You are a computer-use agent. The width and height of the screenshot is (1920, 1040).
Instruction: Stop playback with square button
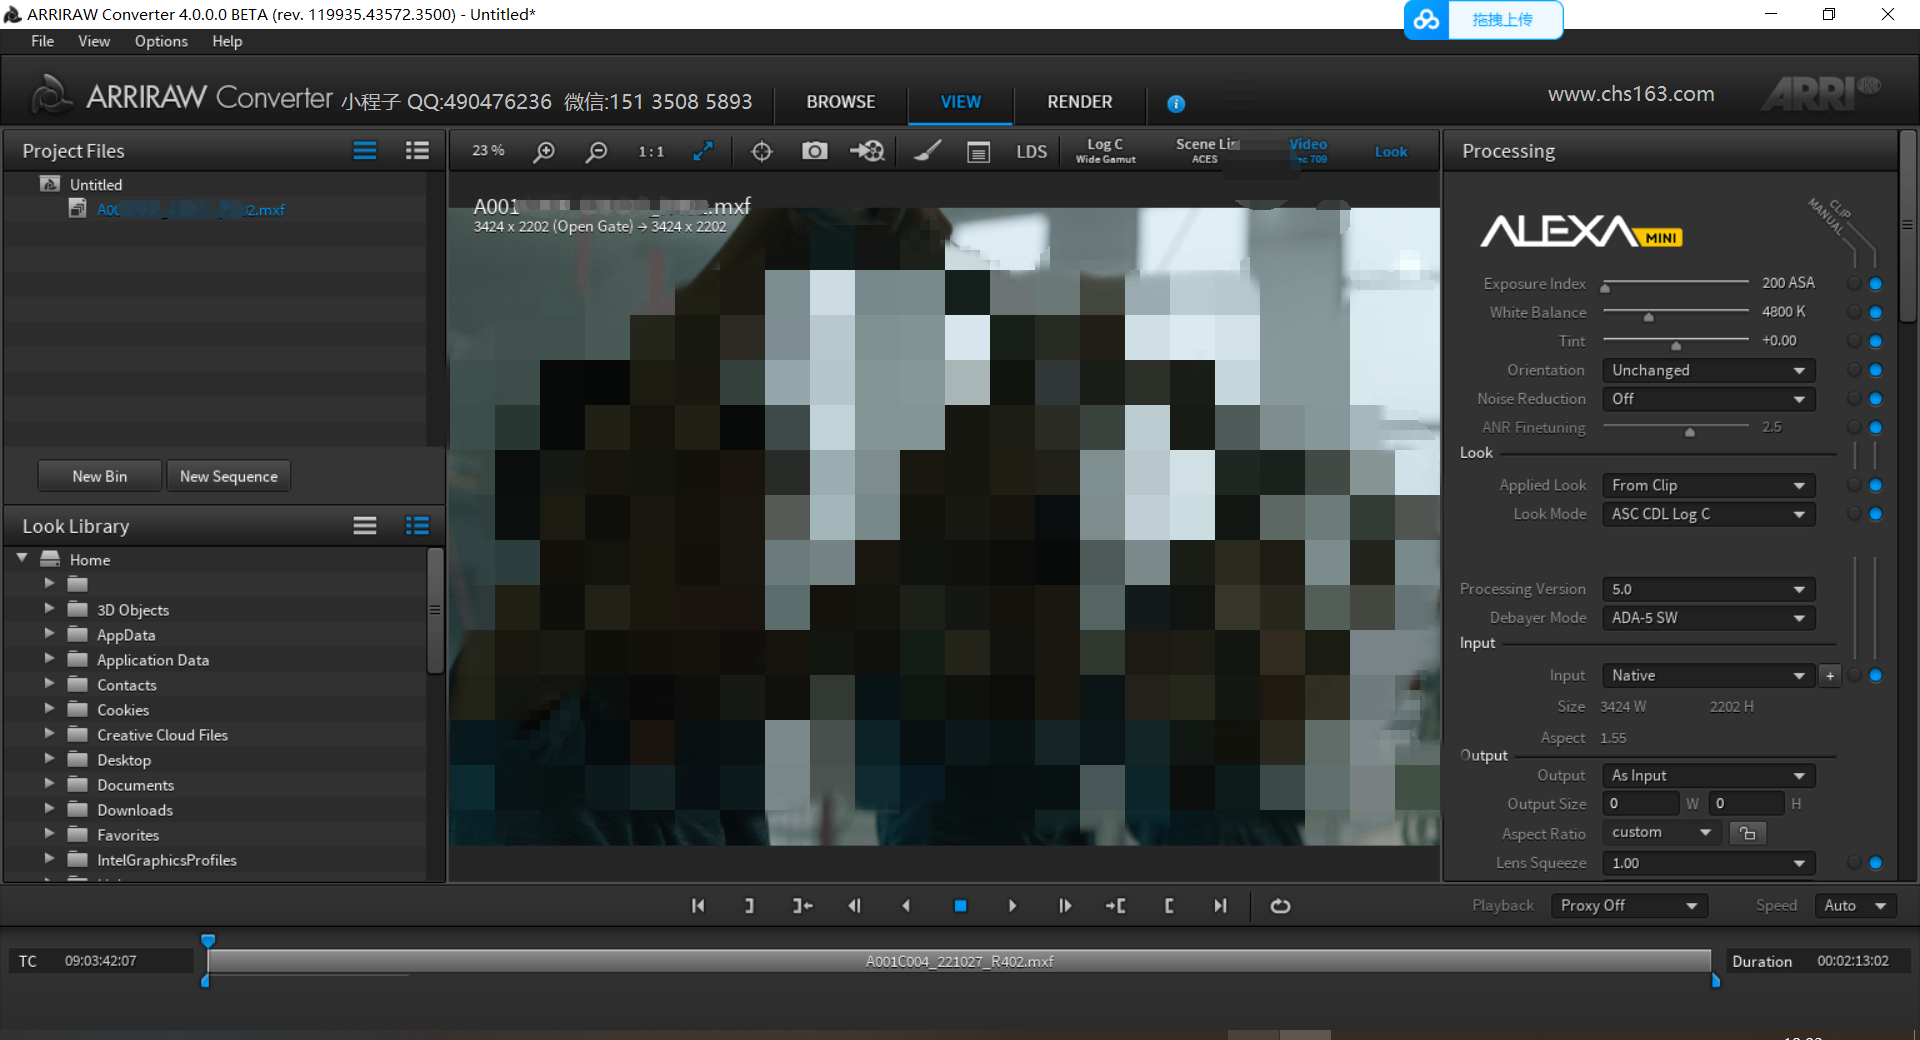(960, 906)
